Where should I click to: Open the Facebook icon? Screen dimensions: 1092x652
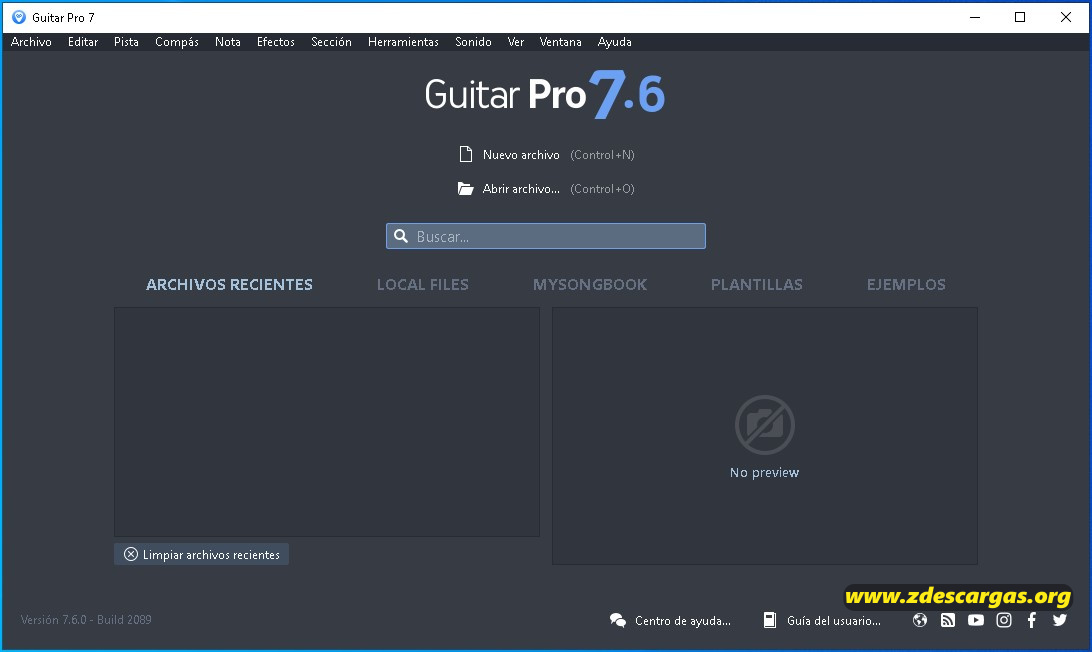(1031, 620)
